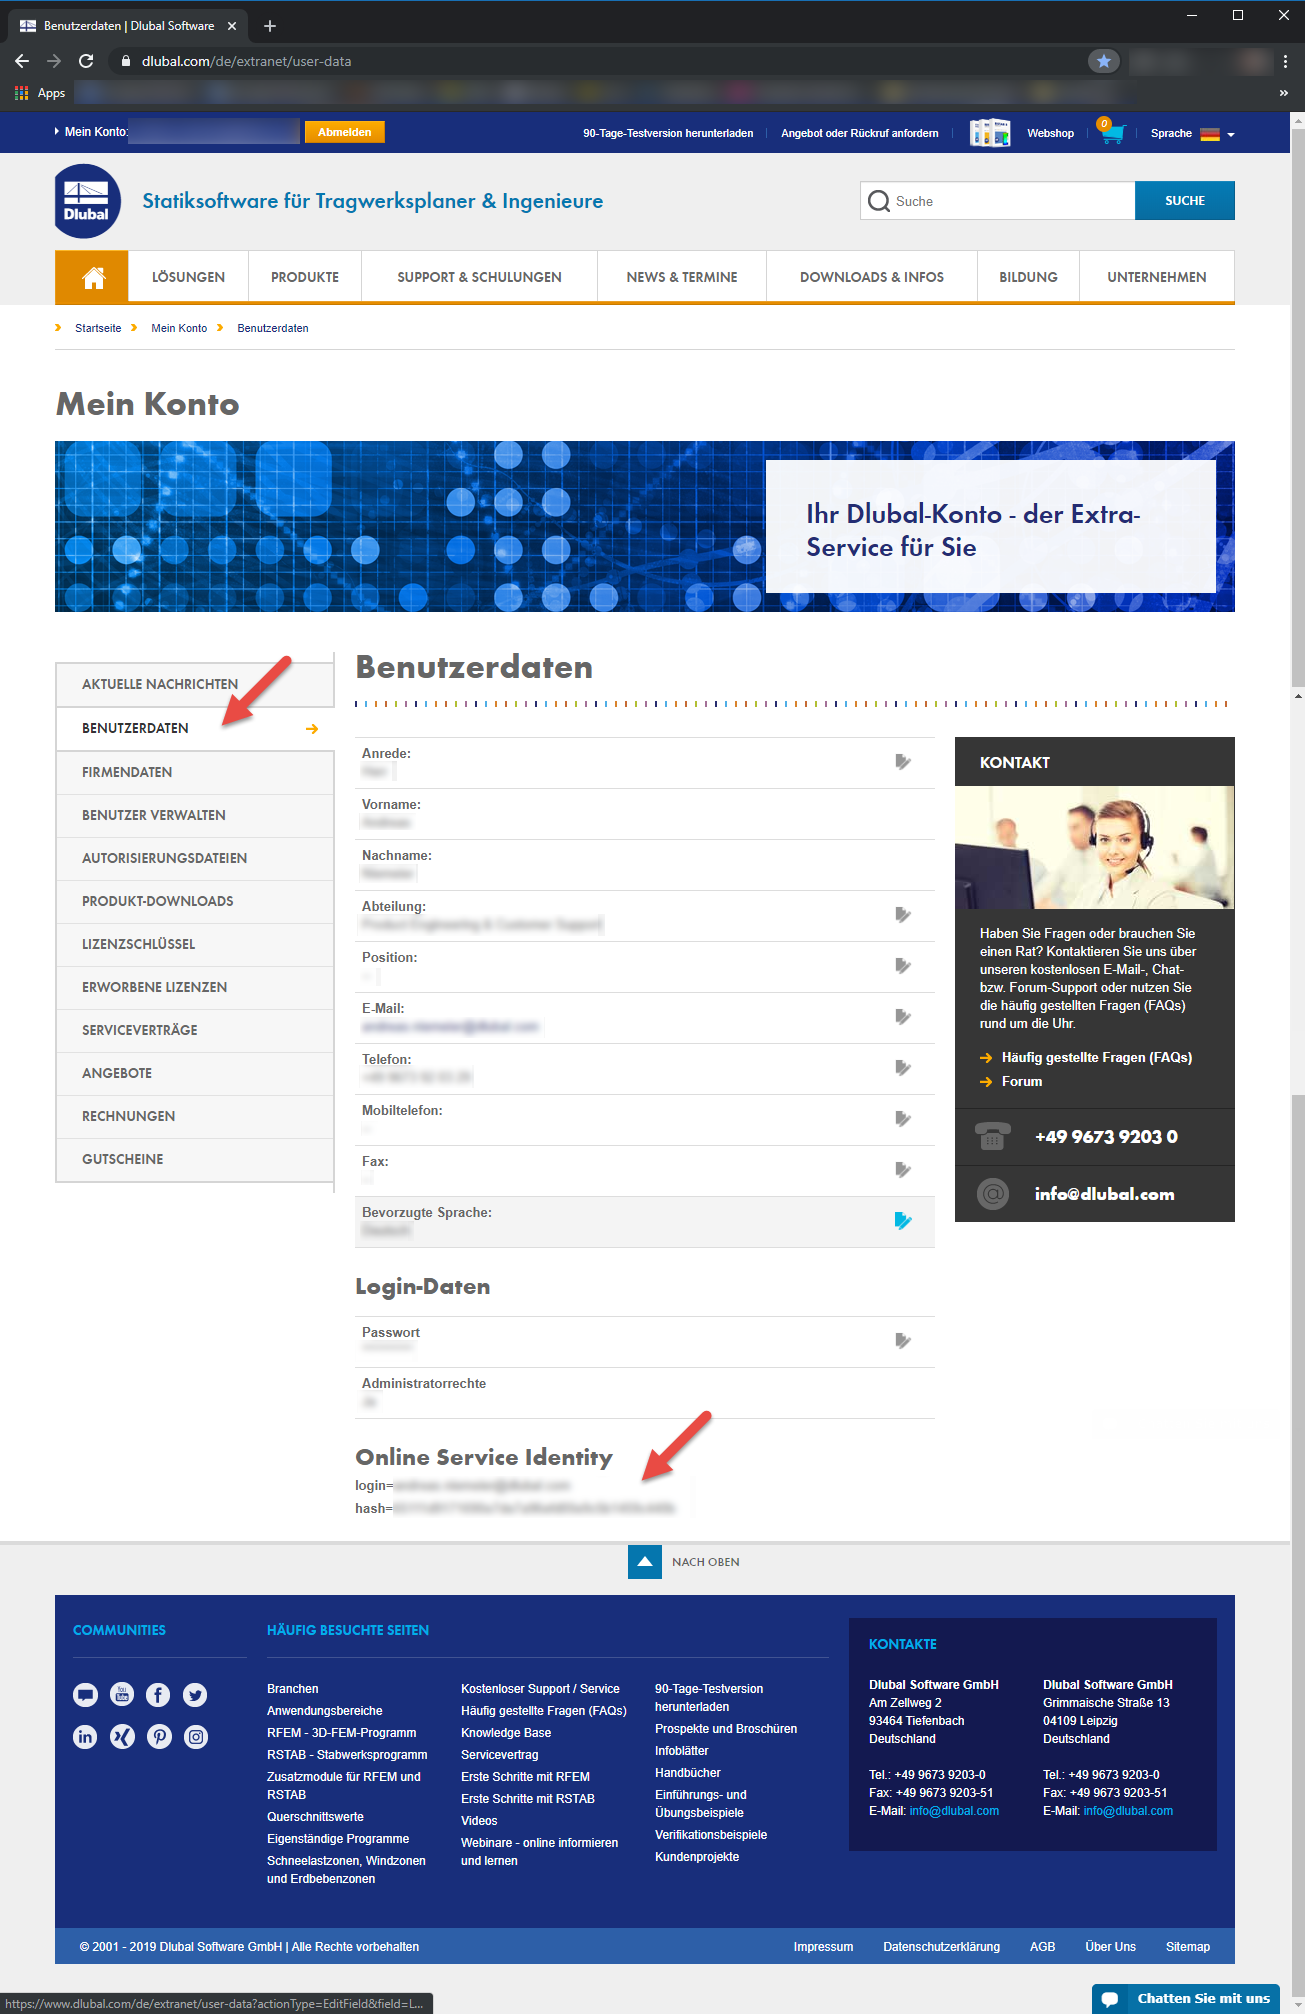Open the Pinterest icon in Communities
1305x2014 pixels.
(159, 1737)
